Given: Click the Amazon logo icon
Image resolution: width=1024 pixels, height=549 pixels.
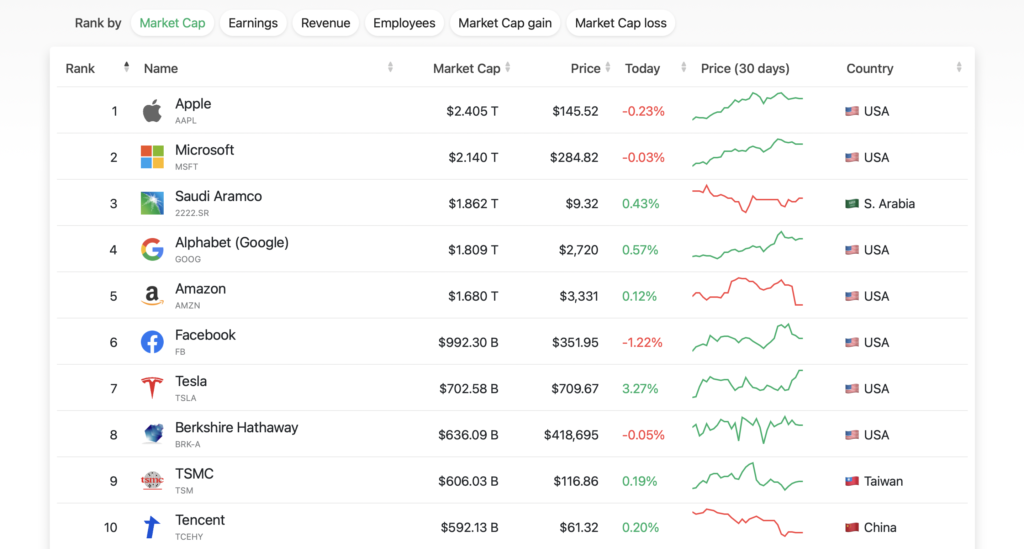Looking at the screenshot, I should [x=152, y=296].
